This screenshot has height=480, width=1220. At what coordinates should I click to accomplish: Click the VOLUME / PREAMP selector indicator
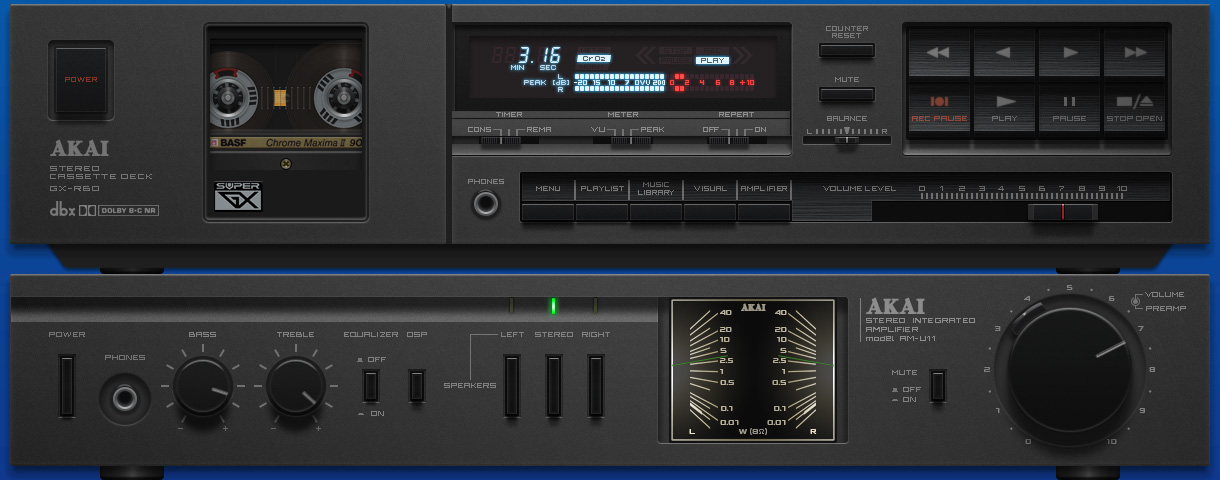click(x=1136, y=300)
